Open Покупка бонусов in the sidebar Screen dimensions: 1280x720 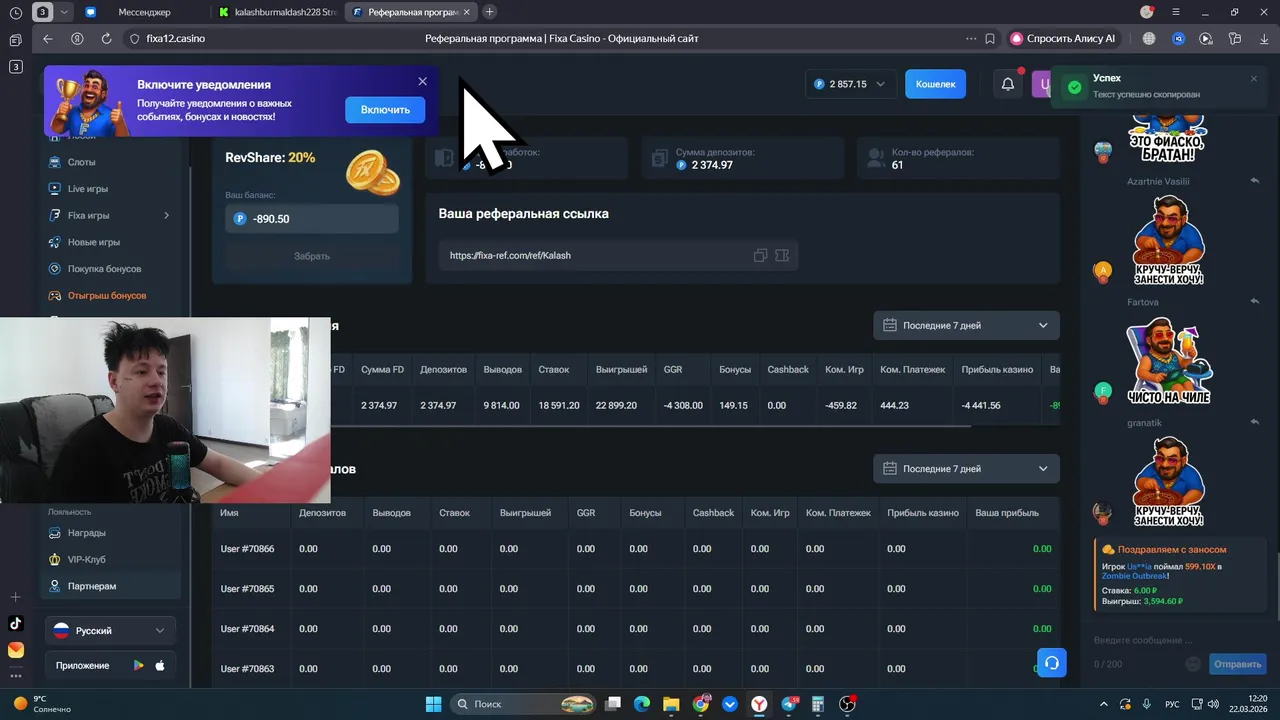point(104,269)
